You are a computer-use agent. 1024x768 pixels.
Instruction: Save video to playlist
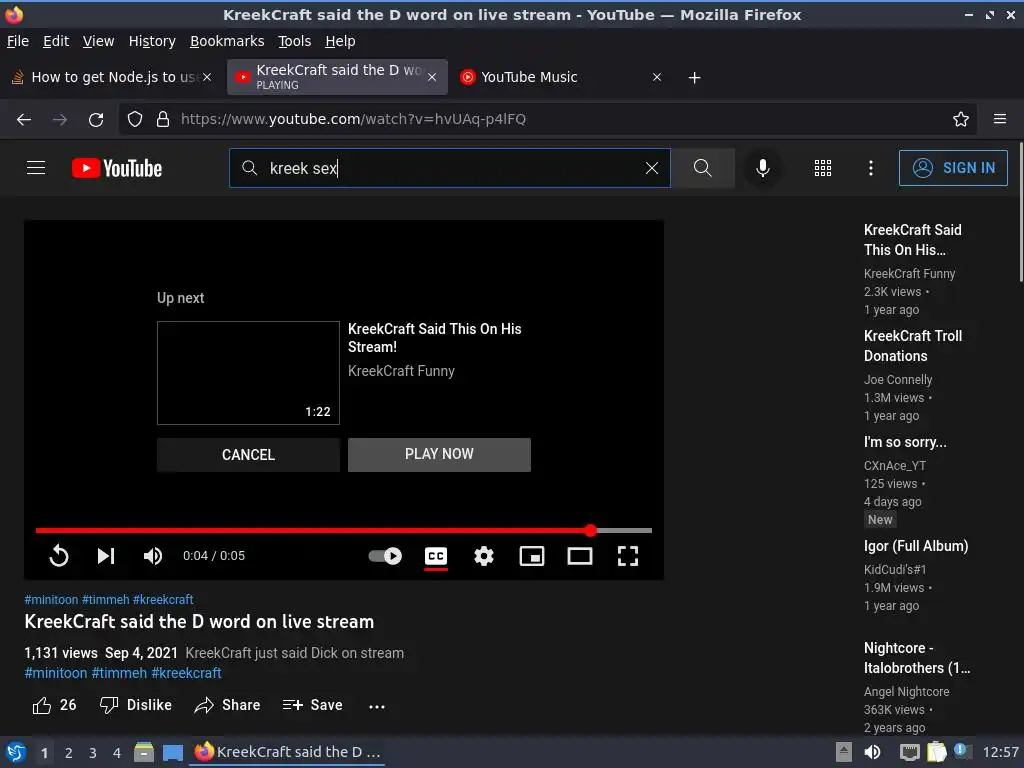pos(312,705)
